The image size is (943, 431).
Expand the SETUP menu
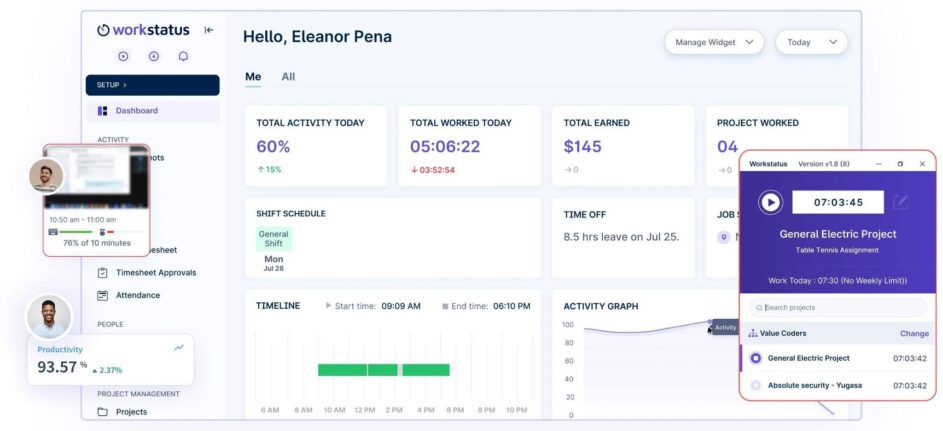coord(153,85)
